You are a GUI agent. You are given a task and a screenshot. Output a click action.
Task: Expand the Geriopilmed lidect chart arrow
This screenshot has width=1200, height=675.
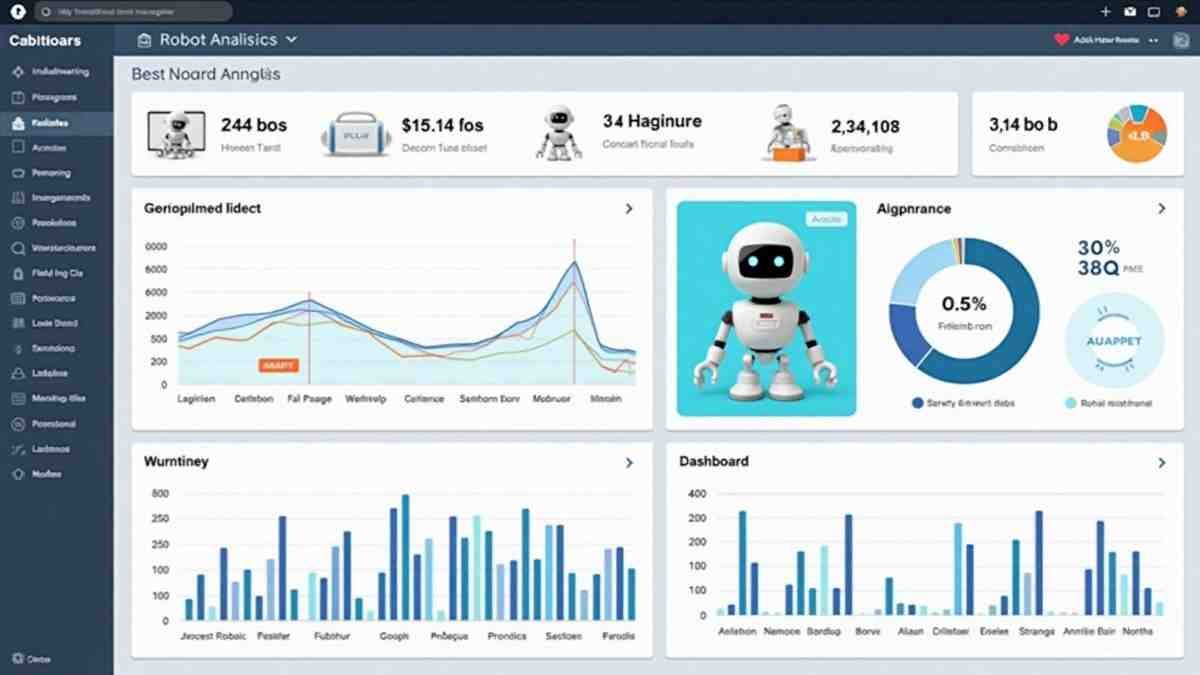(629, 209)
